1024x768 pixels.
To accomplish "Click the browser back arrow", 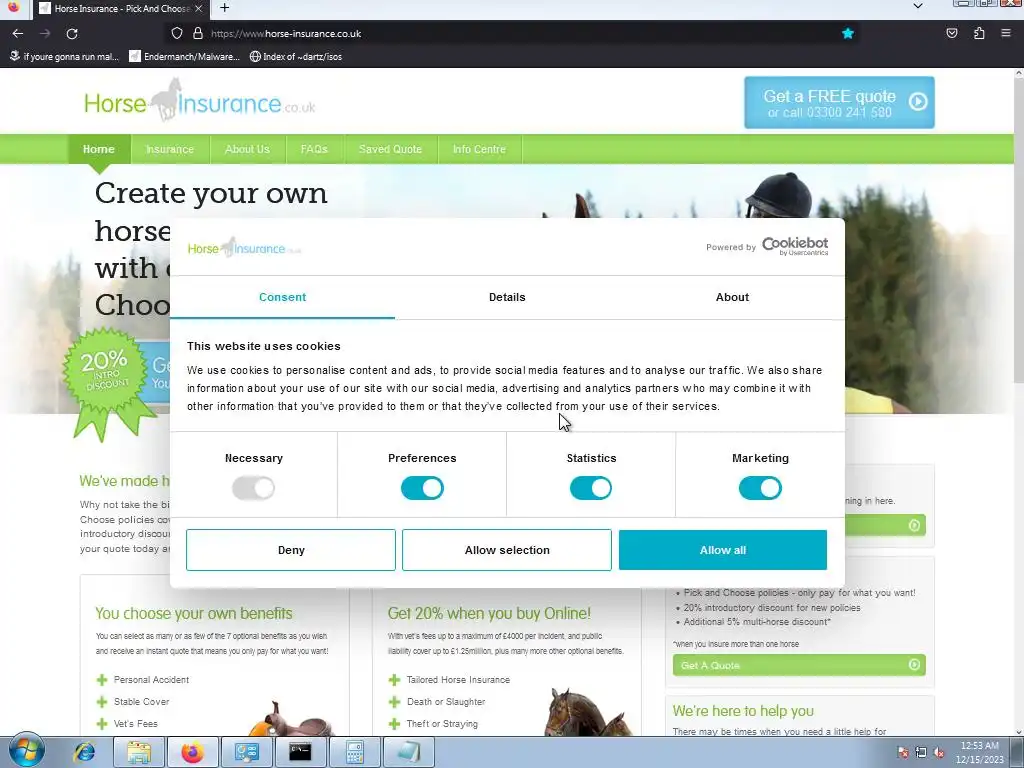I will click(18, 33).
